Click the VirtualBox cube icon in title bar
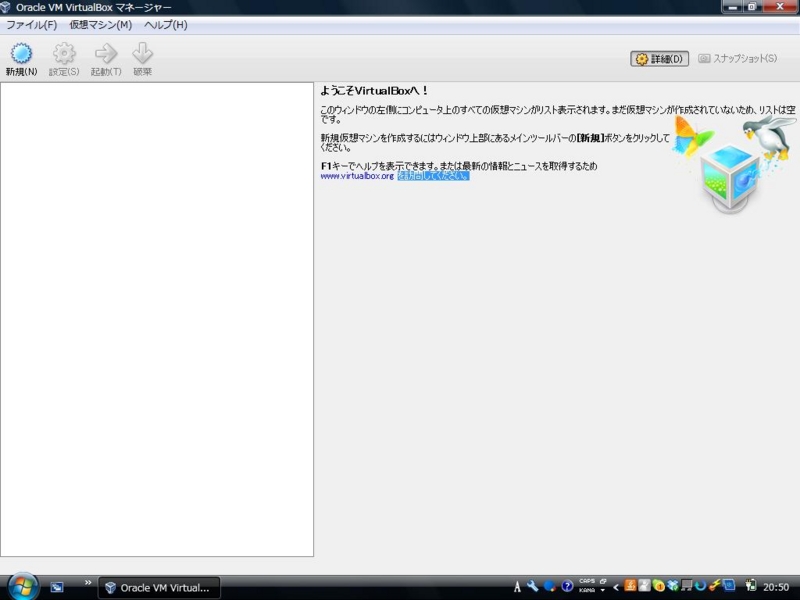The width and height of the screenshot is (800, 600). (6, 7)
